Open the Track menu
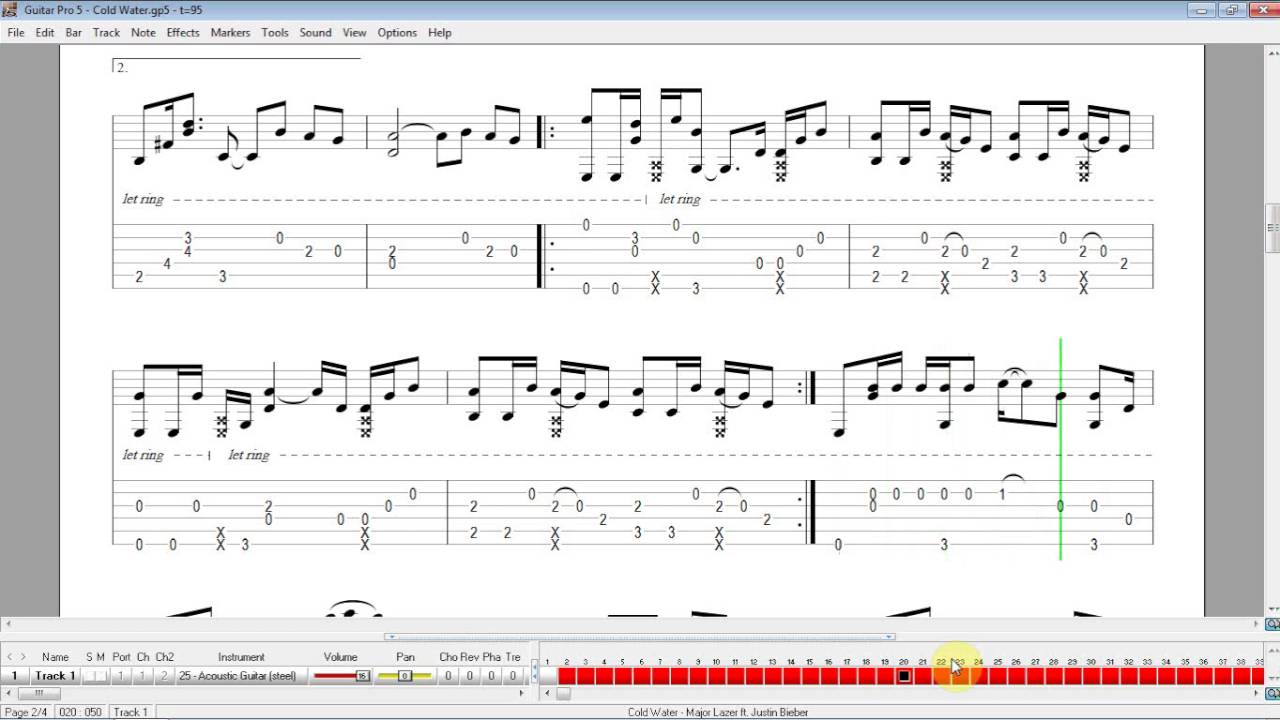Viewport: 1280px width, 720px height. click(x=106, y=32)
